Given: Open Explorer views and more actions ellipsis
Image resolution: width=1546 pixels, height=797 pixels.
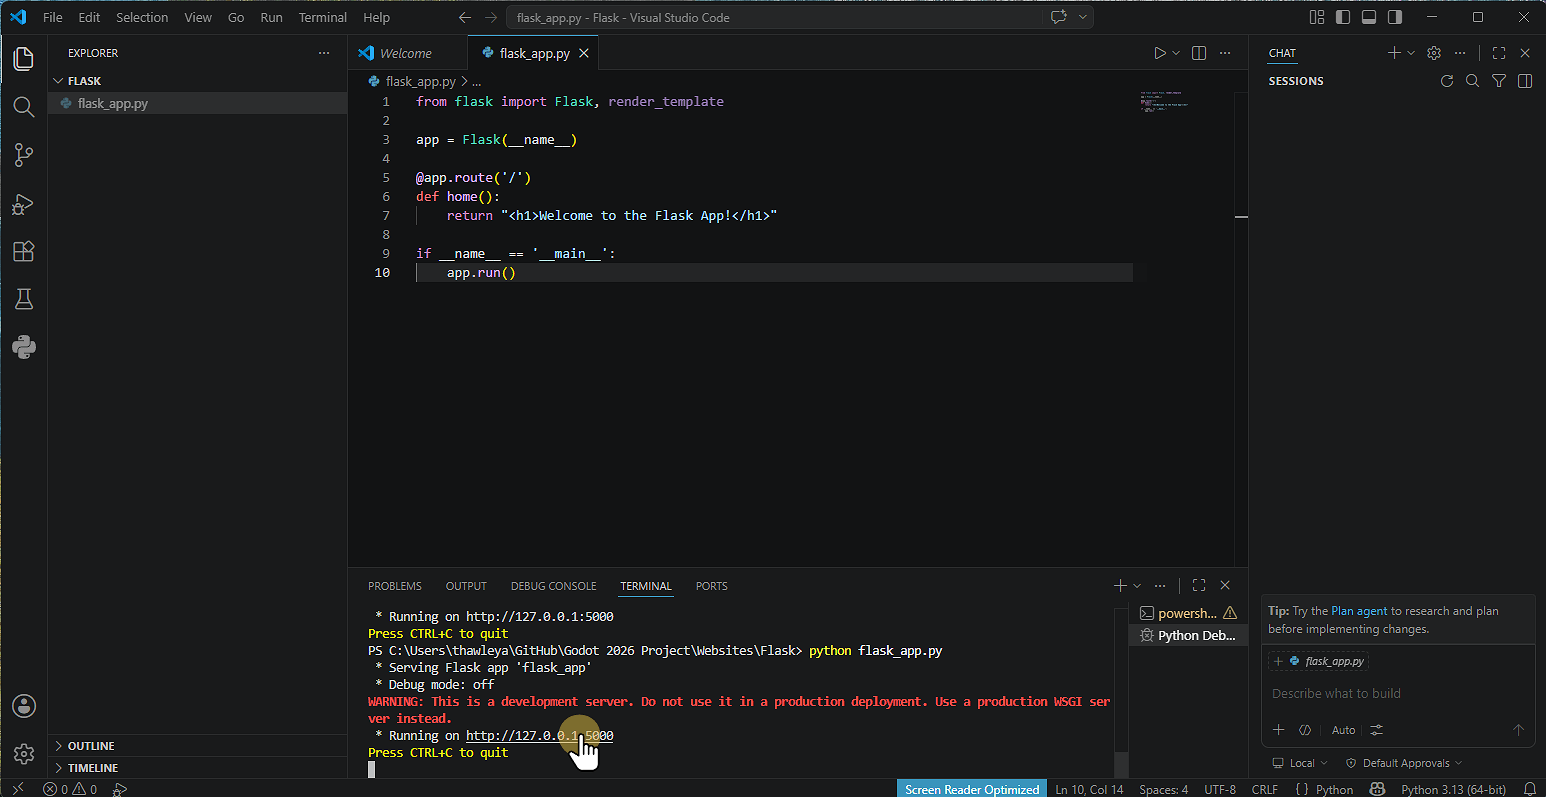Looking at the screenshot, I should click(x=323, y=53).
